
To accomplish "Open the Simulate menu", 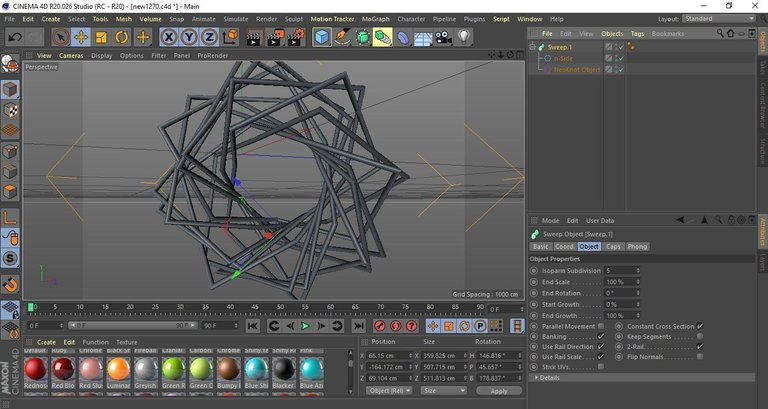I will click(236, 19).
